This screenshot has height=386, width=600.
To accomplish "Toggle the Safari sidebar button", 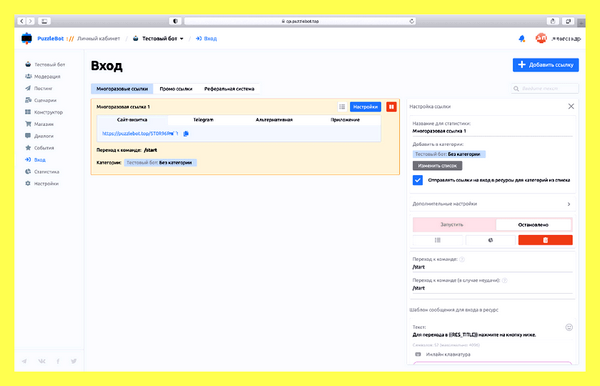I will click(44, 21).
